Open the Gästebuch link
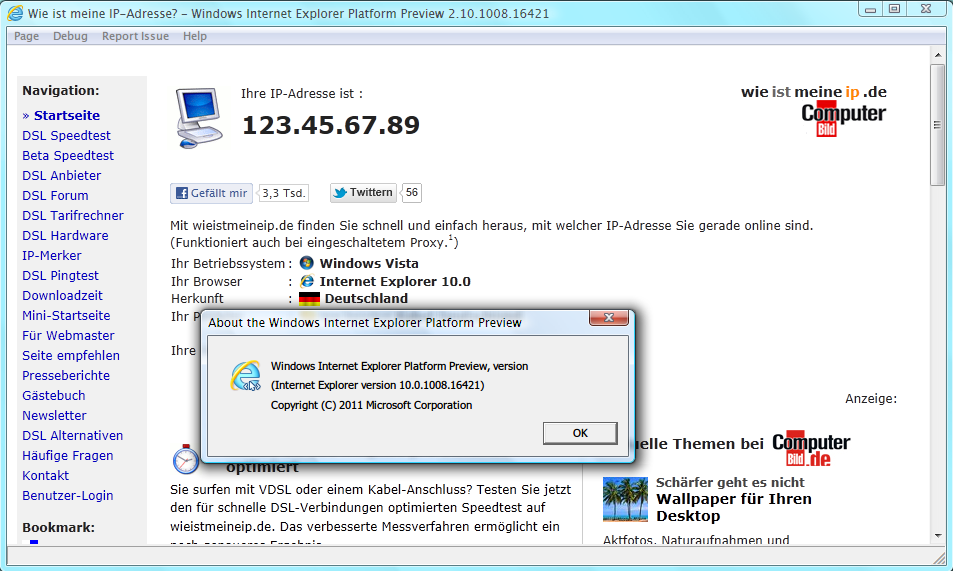This screenshot has height=571, width=953. 53,396
